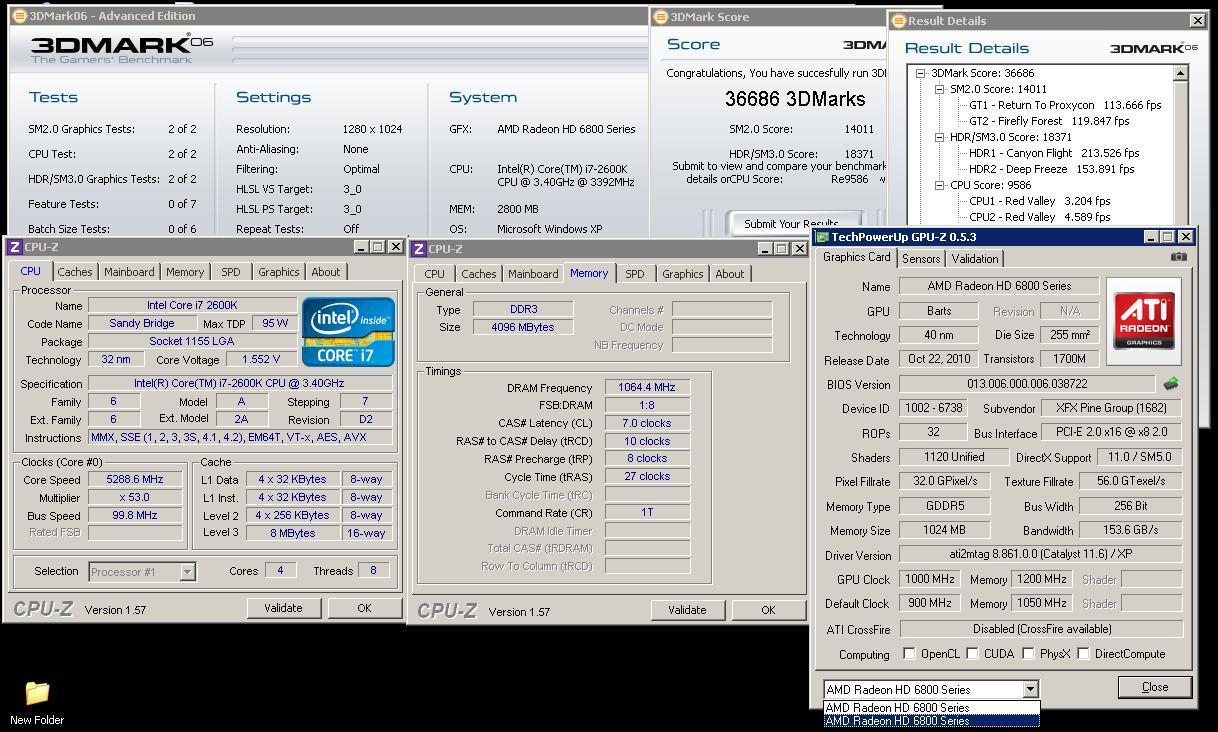Click the Subvendor XFX Pine Group field

tap(1111, 408)
